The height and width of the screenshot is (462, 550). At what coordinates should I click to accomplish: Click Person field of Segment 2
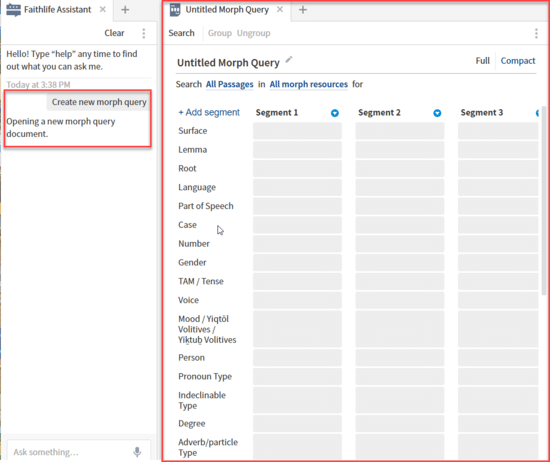[x=400, y=358]
